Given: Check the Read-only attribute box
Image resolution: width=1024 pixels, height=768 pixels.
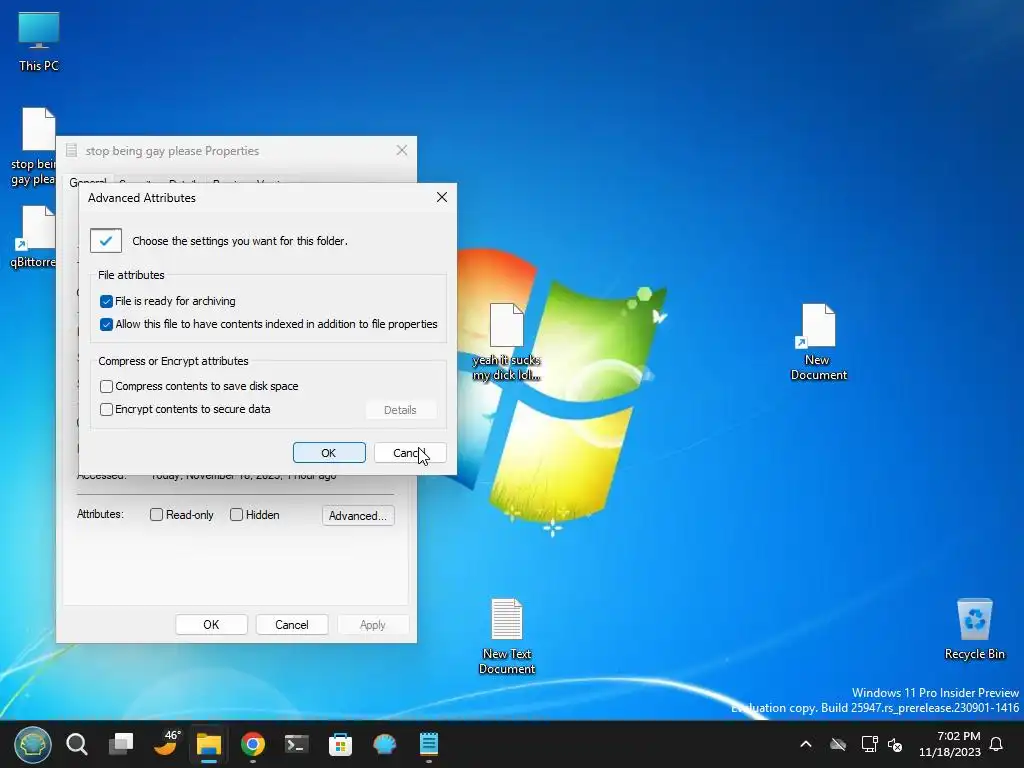Looking at the screenshot, I should pos(156,515).
